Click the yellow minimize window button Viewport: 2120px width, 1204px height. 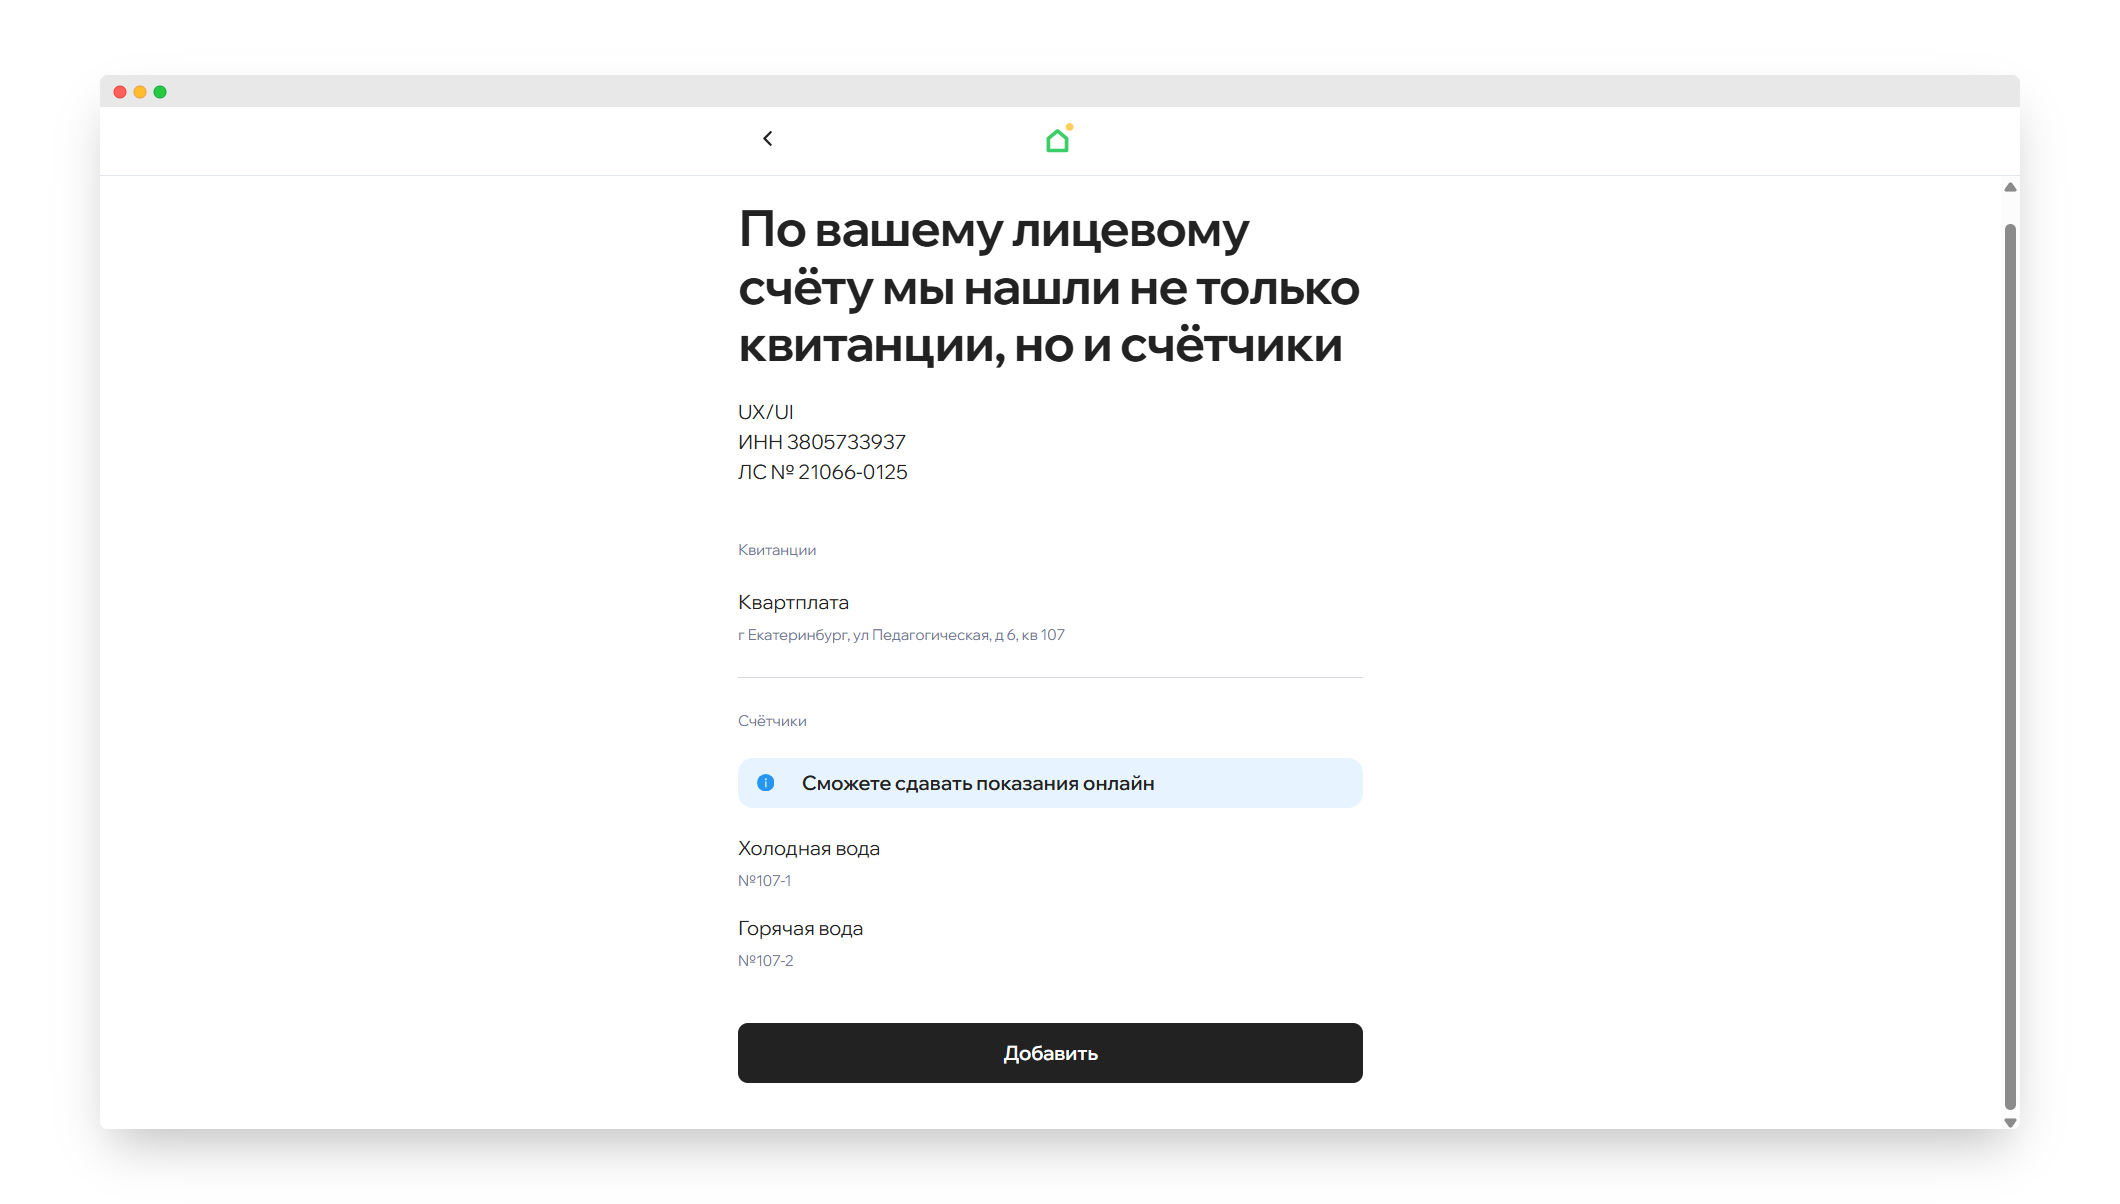[140, 92]
